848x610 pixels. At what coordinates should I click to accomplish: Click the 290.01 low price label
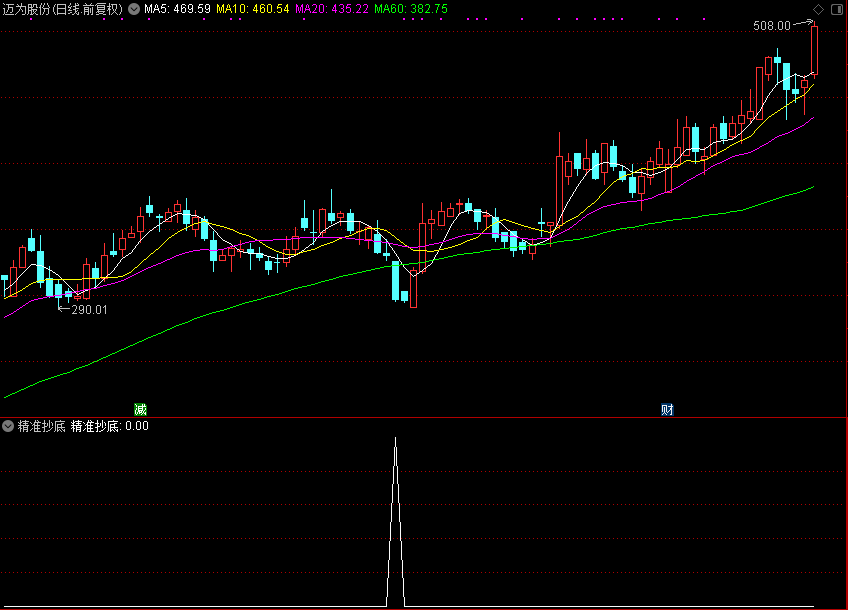point(89,310)
